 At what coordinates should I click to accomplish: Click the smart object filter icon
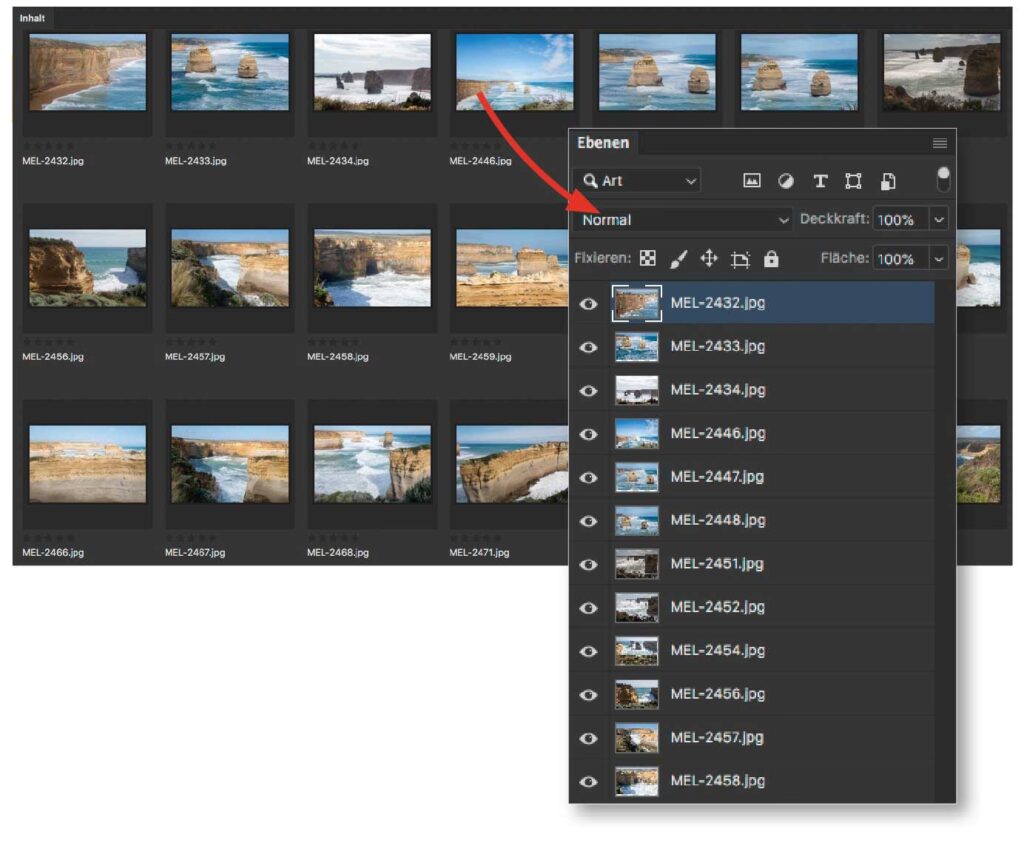(887, 181)
